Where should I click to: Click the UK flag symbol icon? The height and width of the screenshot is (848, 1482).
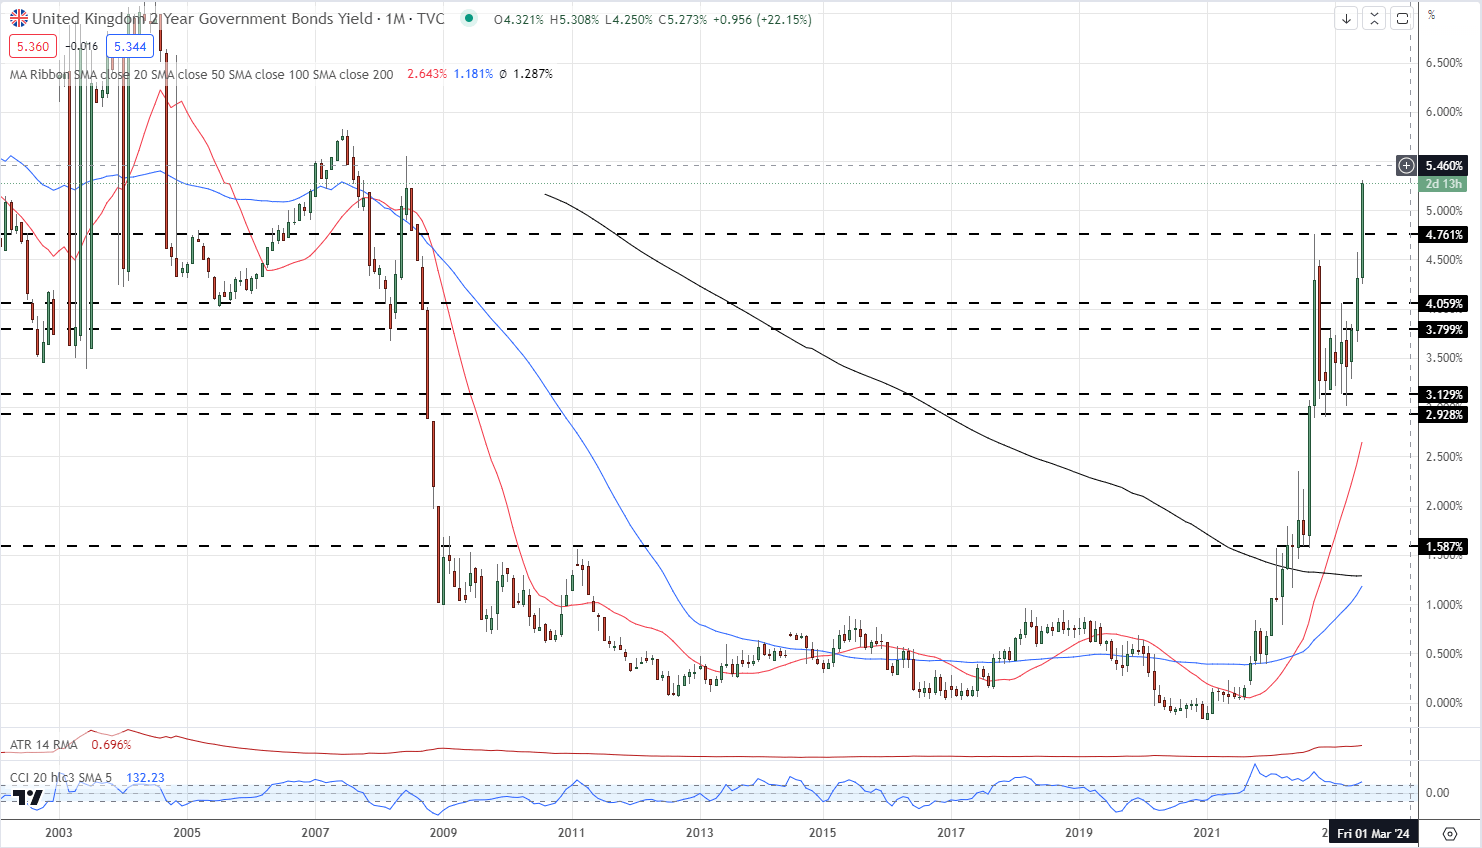pos(19,18)
